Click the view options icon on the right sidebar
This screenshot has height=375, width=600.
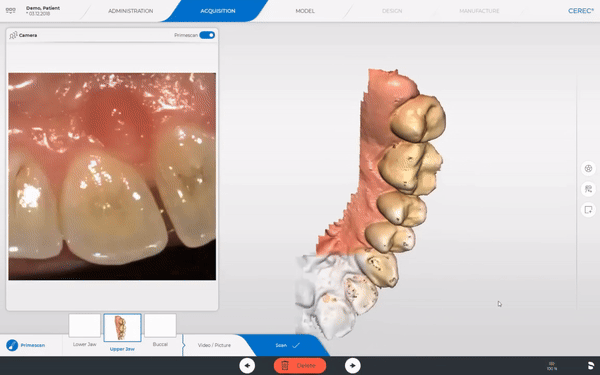tap(588, 168)
